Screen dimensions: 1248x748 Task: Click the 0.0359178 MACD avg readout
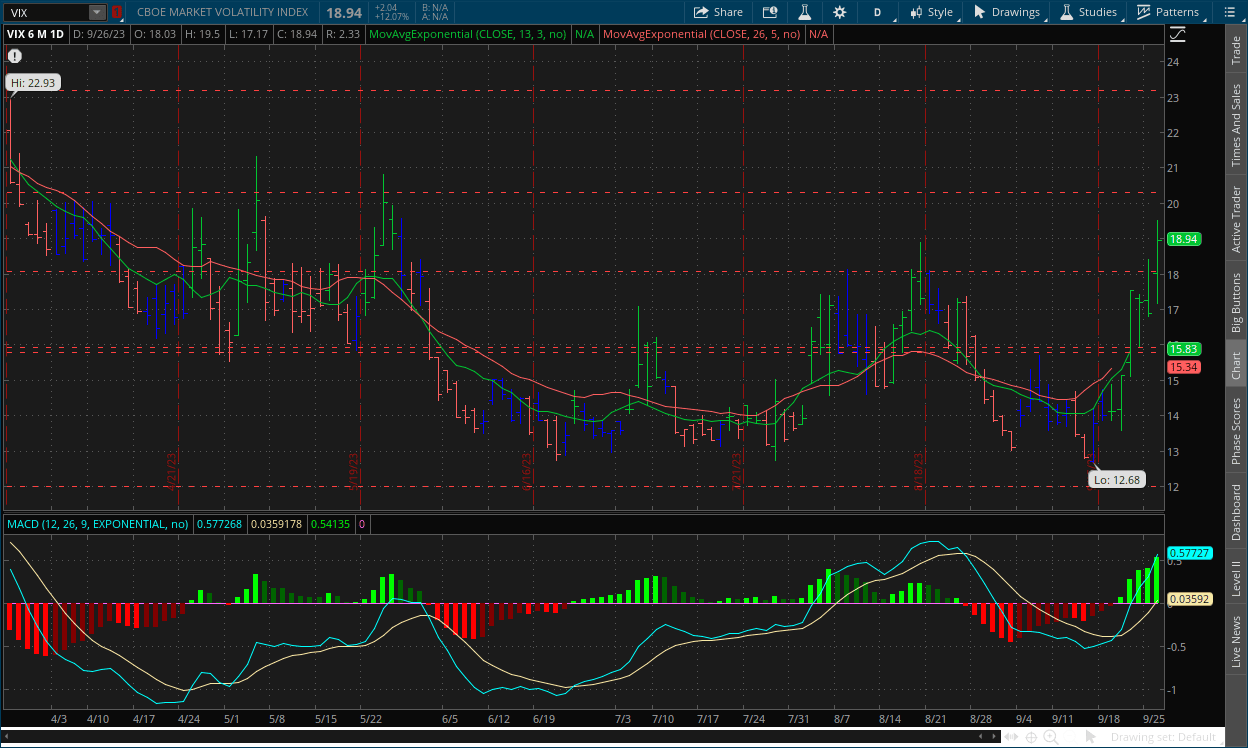click(x=276, y=523)
